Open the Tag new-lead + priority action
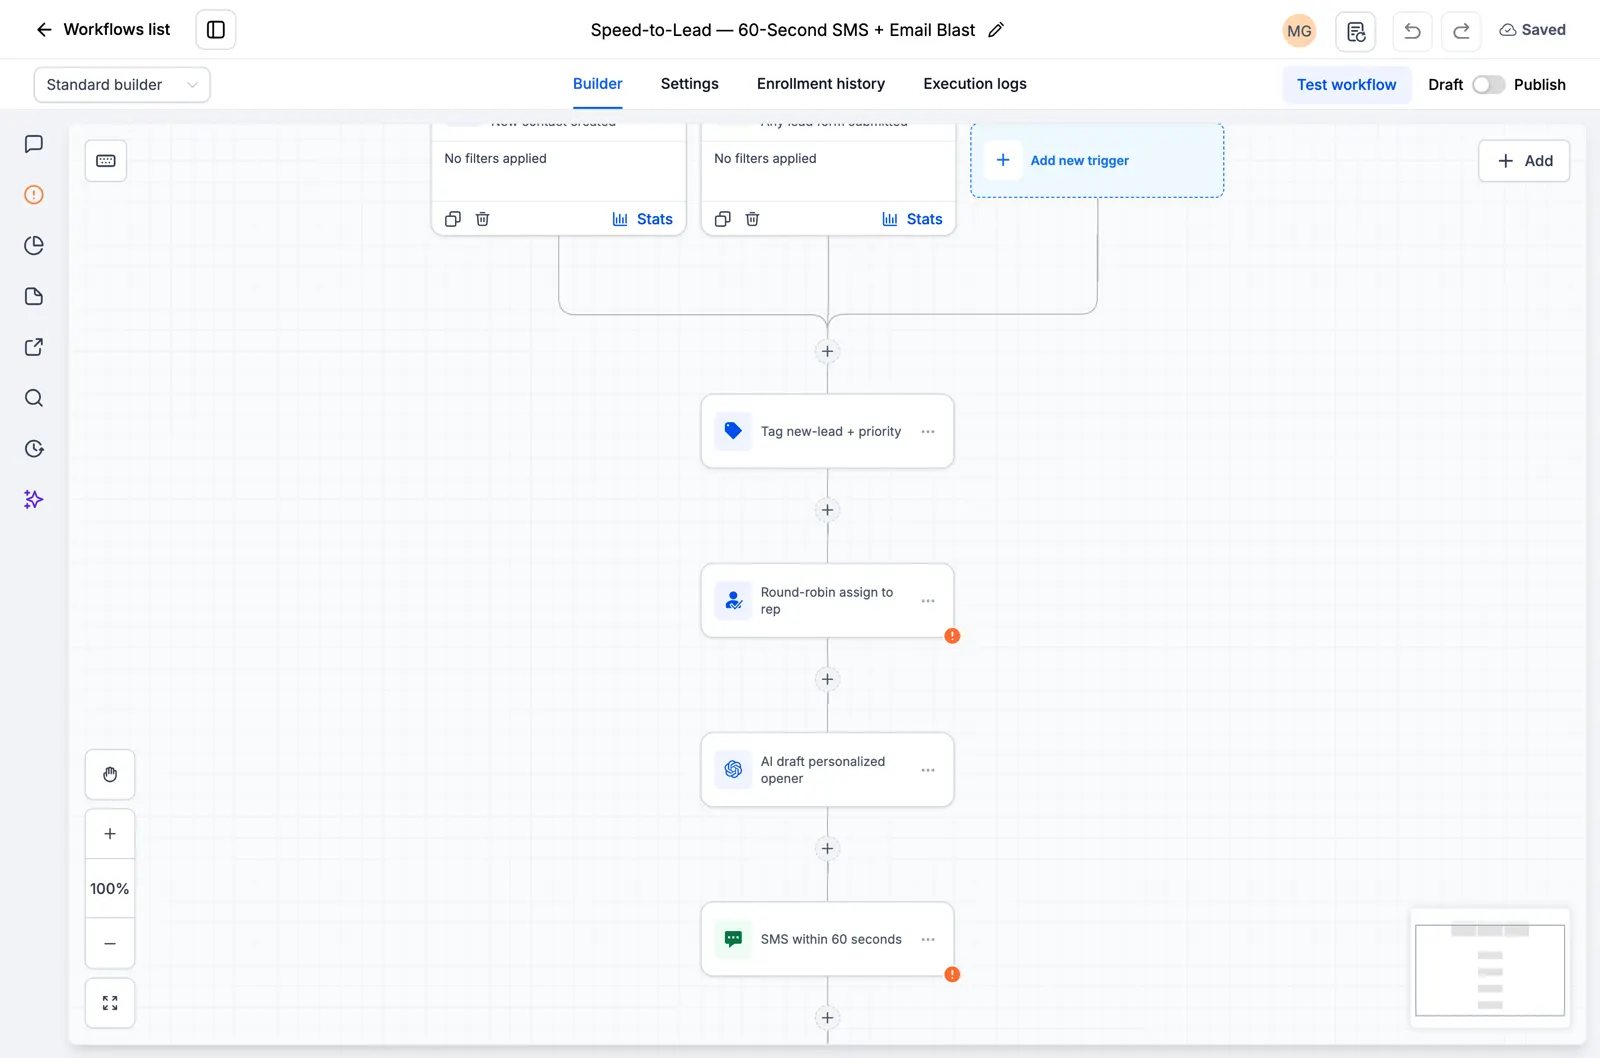Screen dimensions: 1600x1058 point(827,431)
